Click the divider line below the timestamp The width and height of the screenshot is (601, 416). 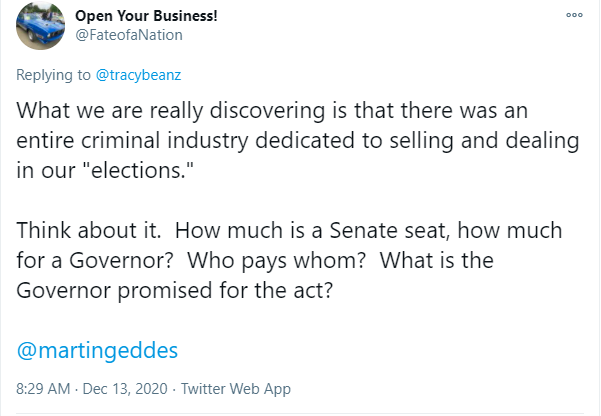tap(300, 414)
